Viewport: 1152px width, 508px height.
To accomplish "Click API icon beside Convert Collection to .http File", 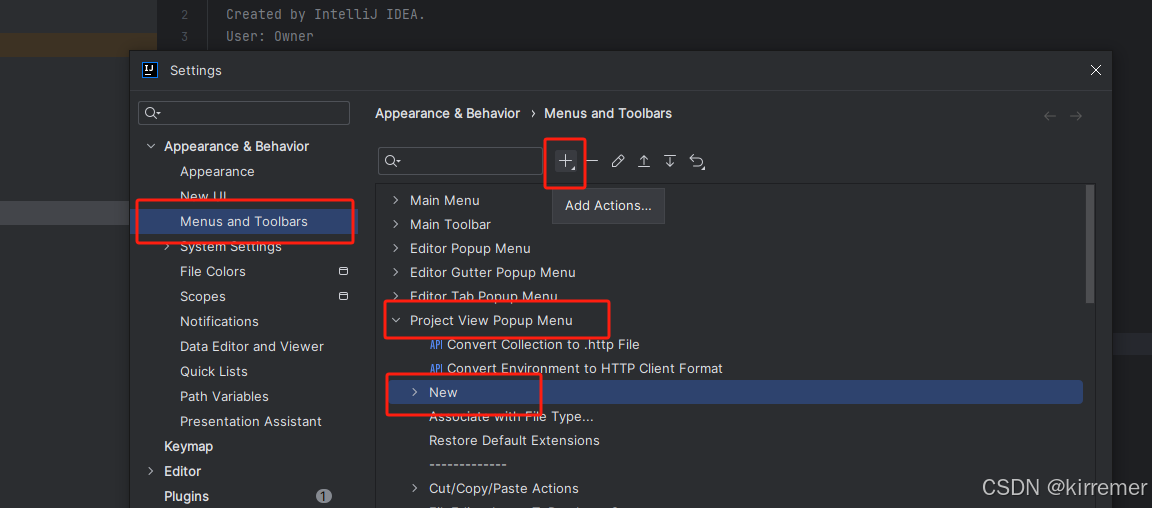I will (x=436, y=344).
